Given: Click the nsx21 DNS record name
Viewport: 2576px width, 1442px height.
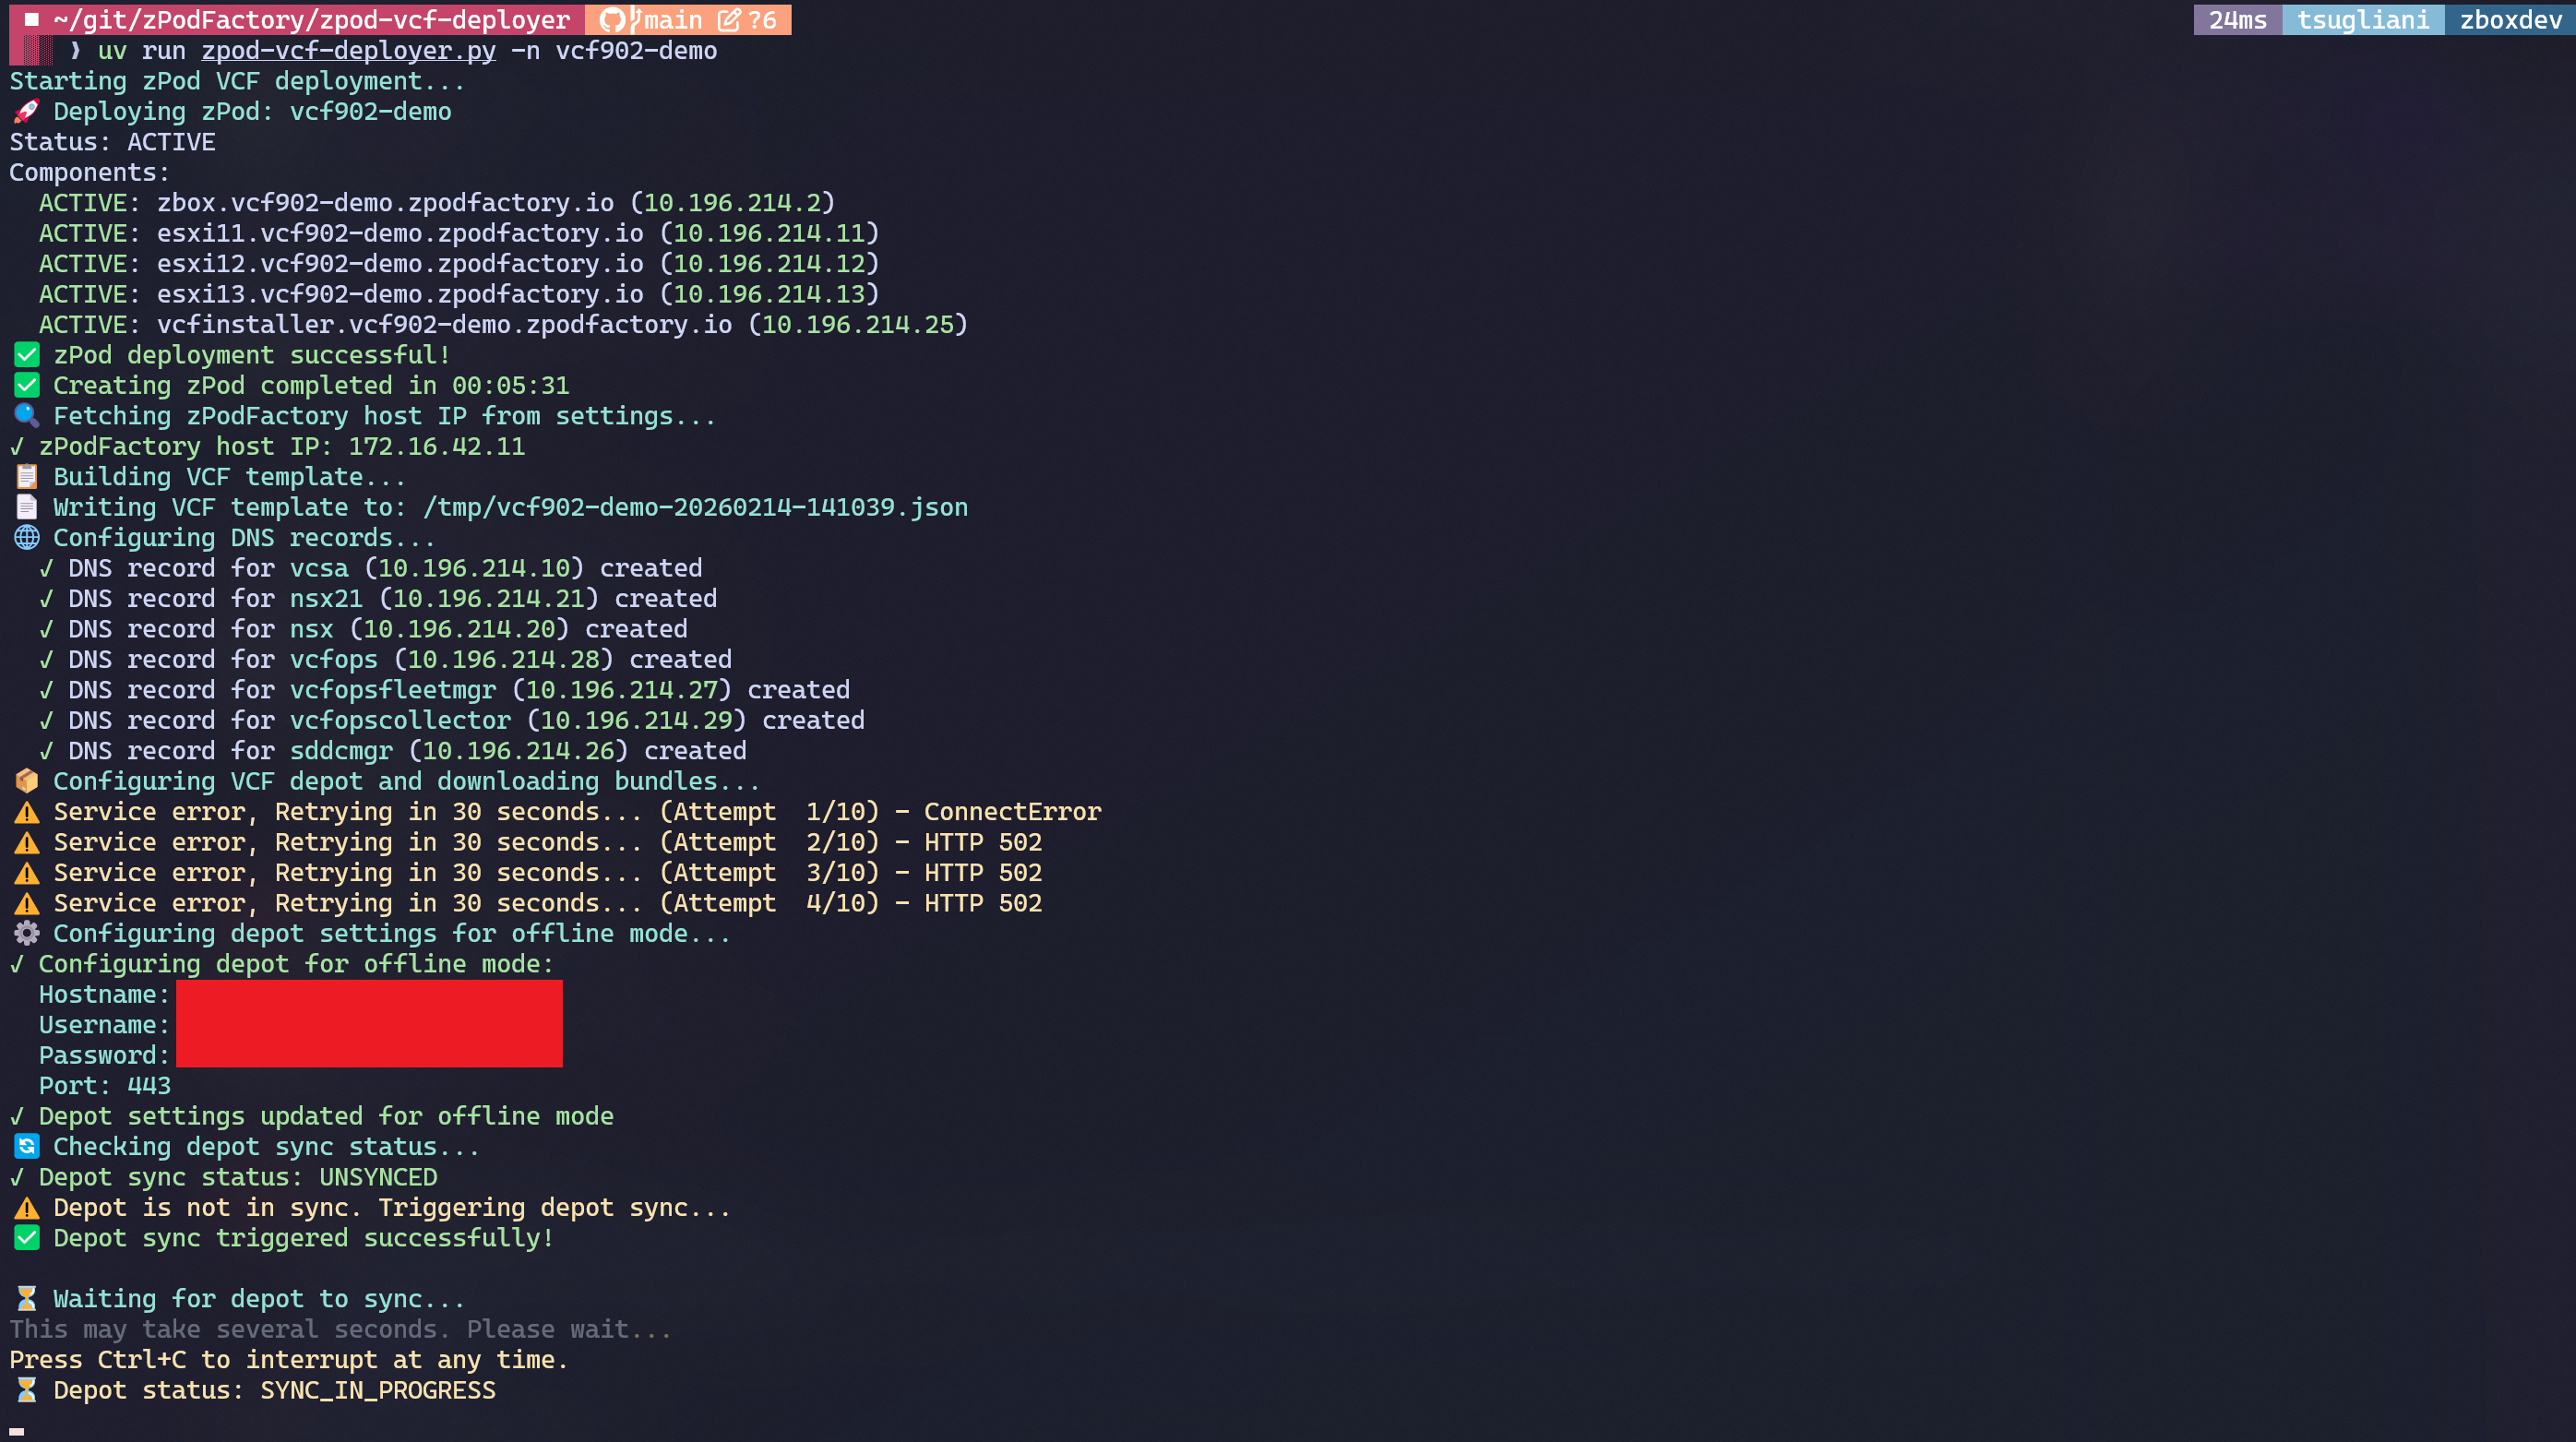Looking at the screenshot, I should tap(326, 598).
